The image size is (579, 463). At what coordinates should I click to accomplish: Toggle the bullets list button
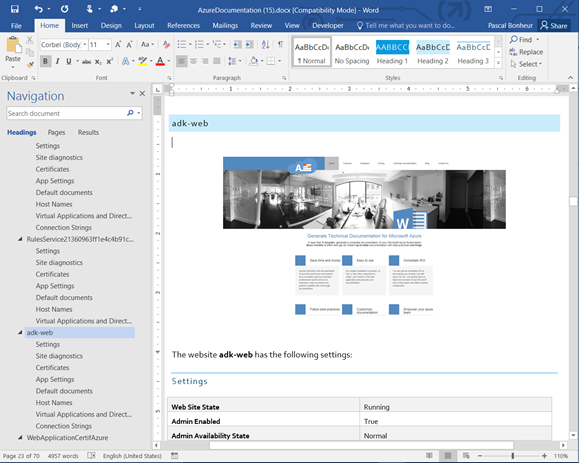coord(182,45)
